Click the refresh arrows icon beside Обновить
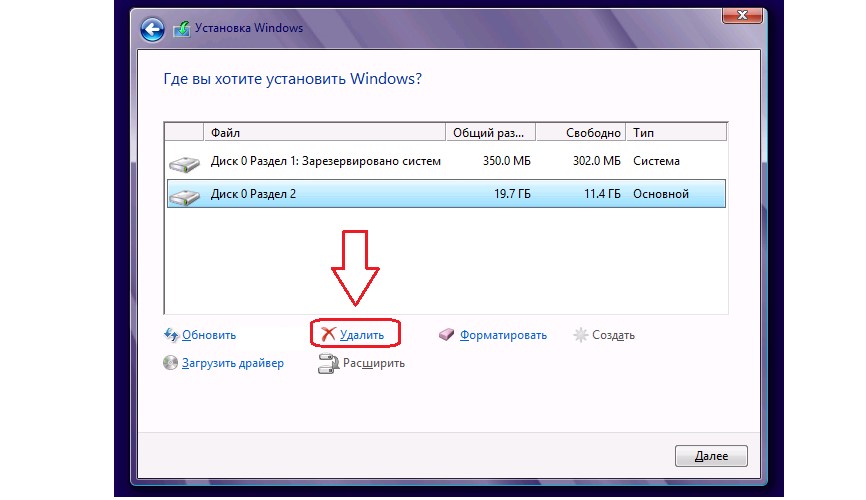 click(171, 335)
